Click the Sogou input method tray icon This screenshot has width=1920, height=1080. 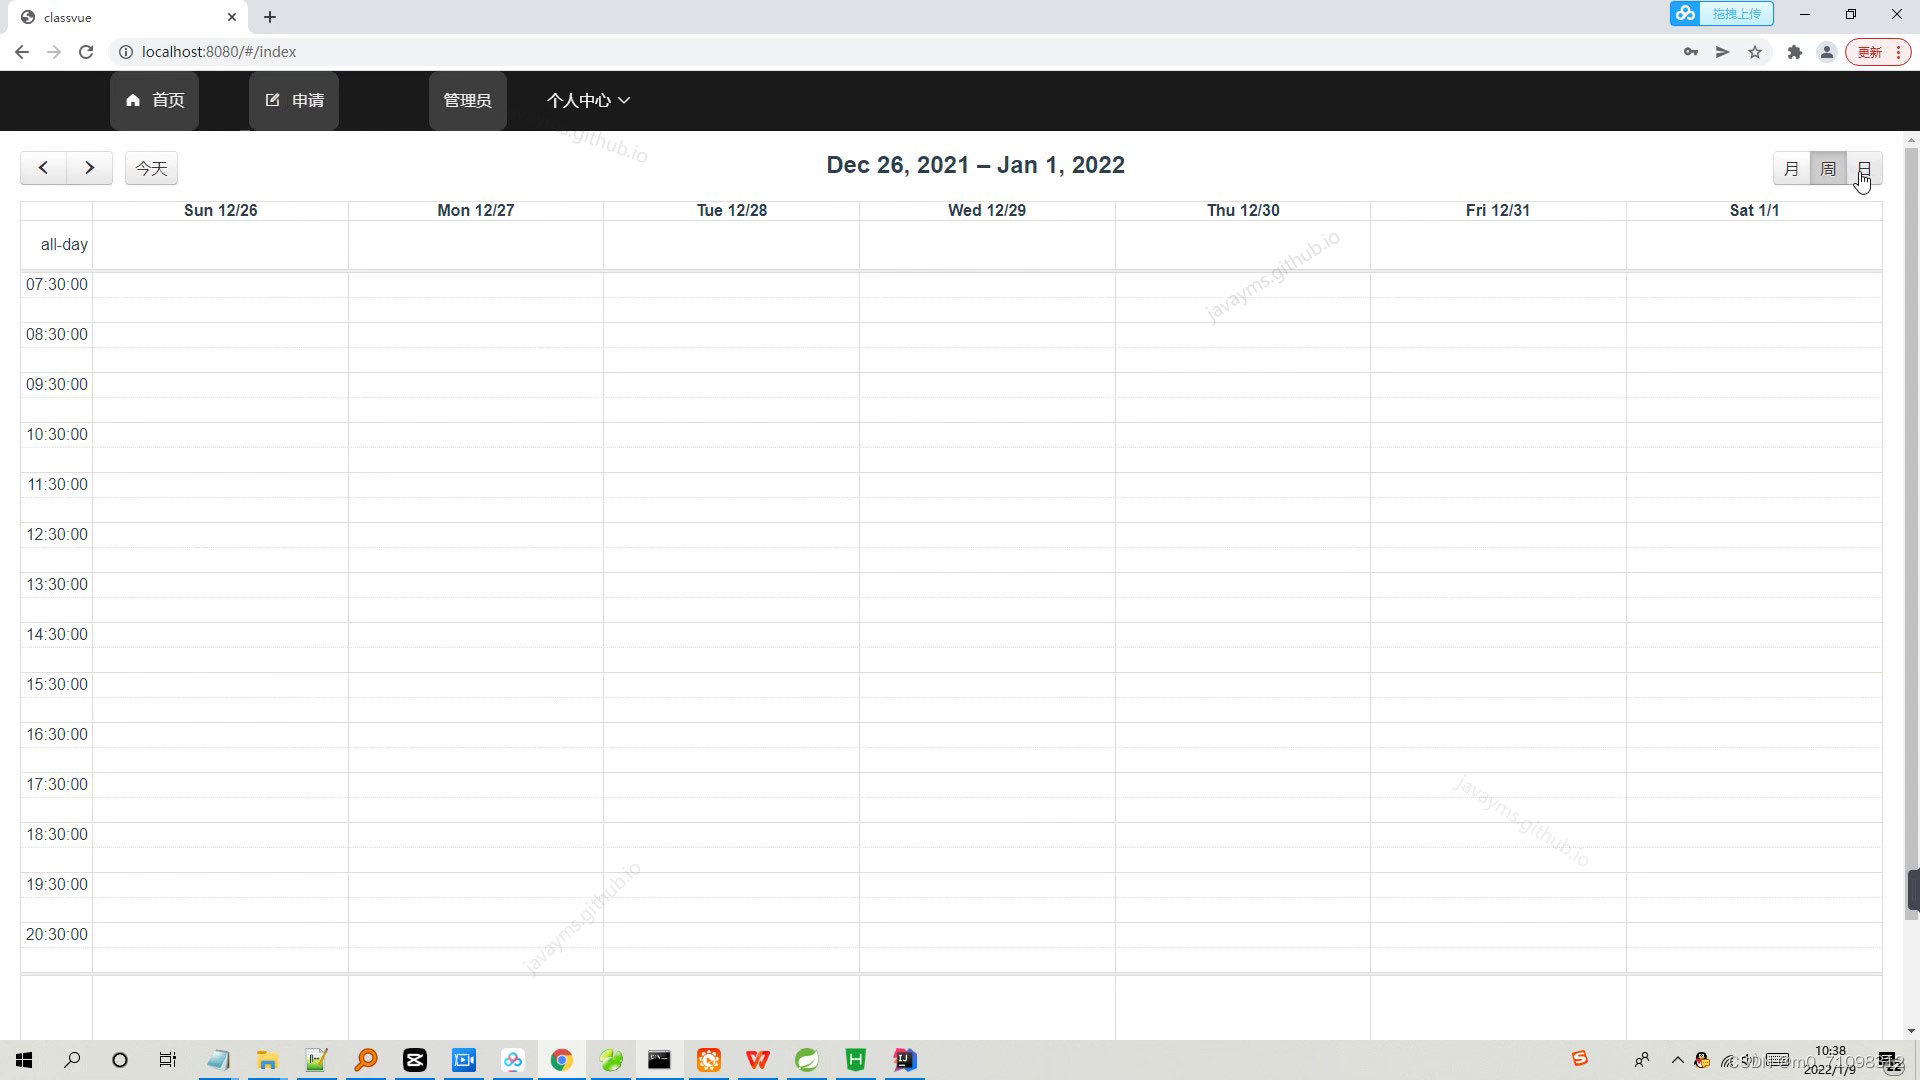[x=1579, y=1059]
